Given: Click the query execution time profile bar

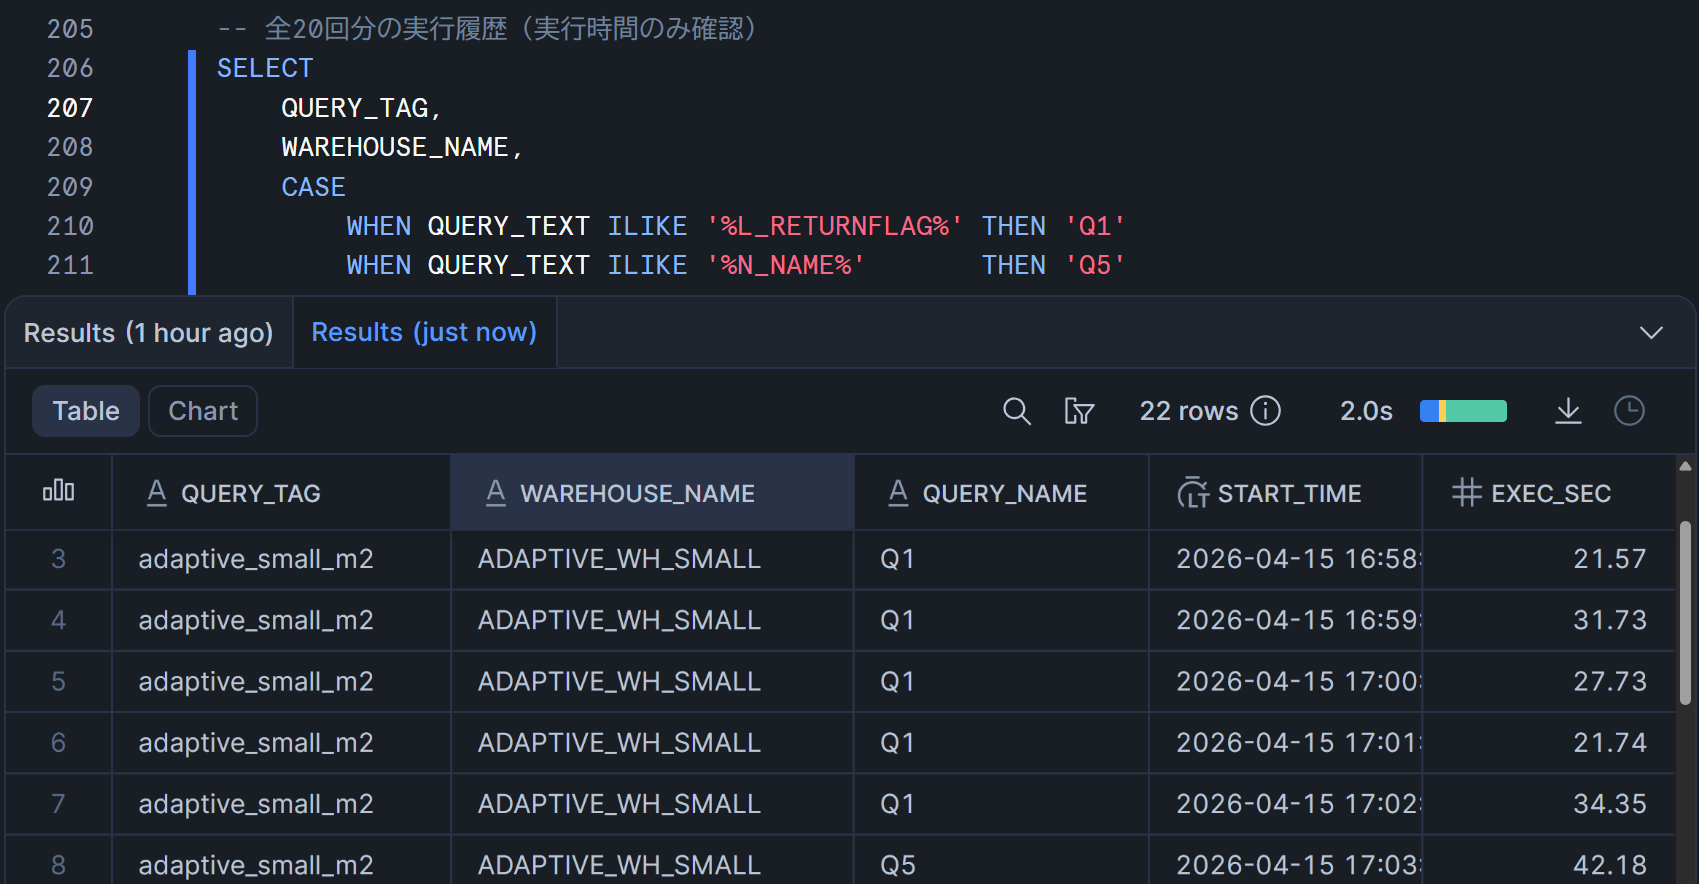Looking at the screenshot, I should pyautogui.click(x=1463, y=411).
